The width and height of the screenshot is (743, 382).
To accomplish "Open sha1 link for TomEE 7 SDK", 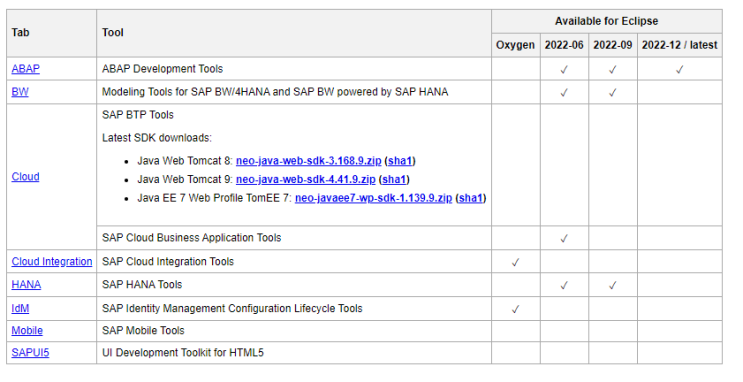I will tap(471, 198).
